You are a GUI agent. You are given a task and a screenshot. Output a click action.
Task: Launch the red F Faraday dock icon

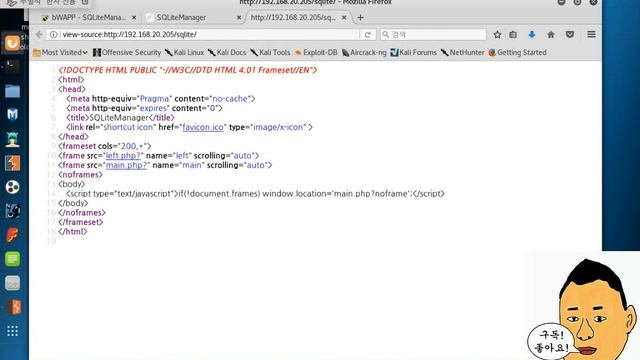[x=12, y=235]
